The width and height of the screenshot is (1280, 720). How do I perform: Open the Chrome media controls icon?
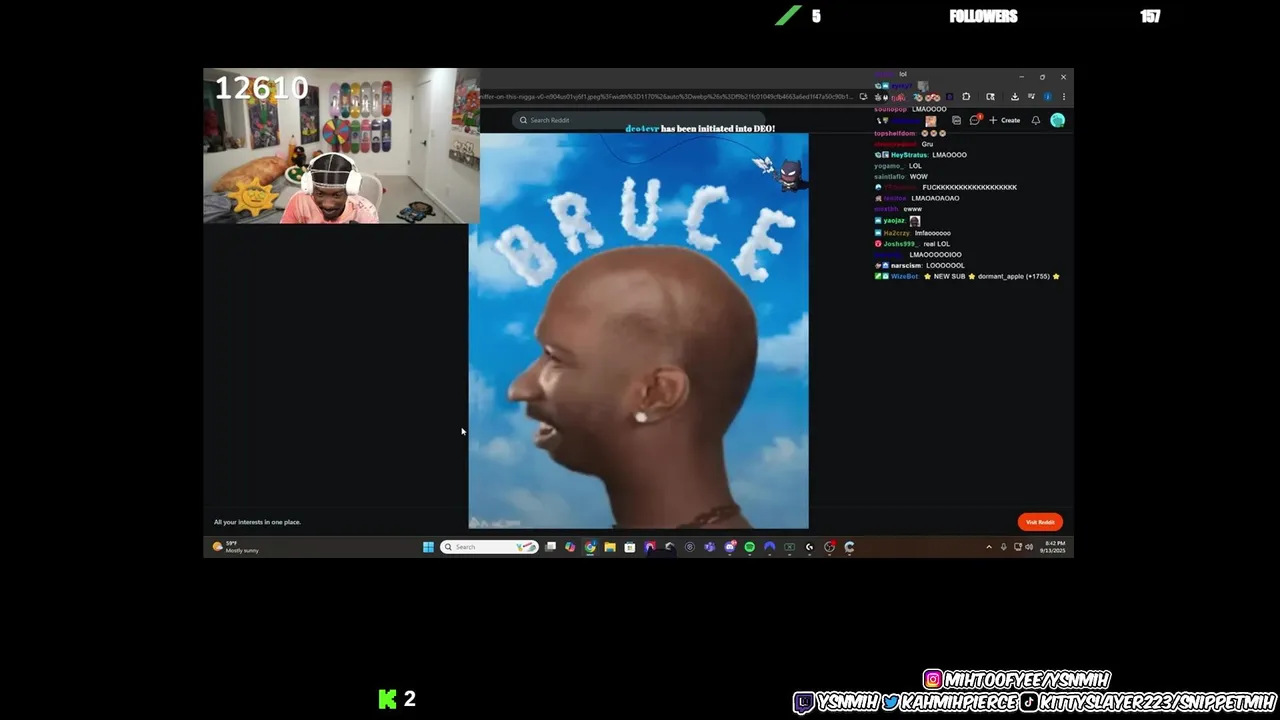click(x=1031, y=97)
